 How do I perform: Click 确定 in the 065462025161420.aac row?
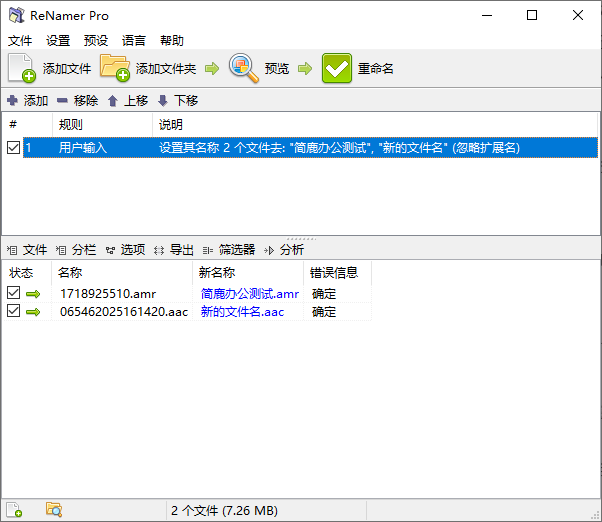324,312
